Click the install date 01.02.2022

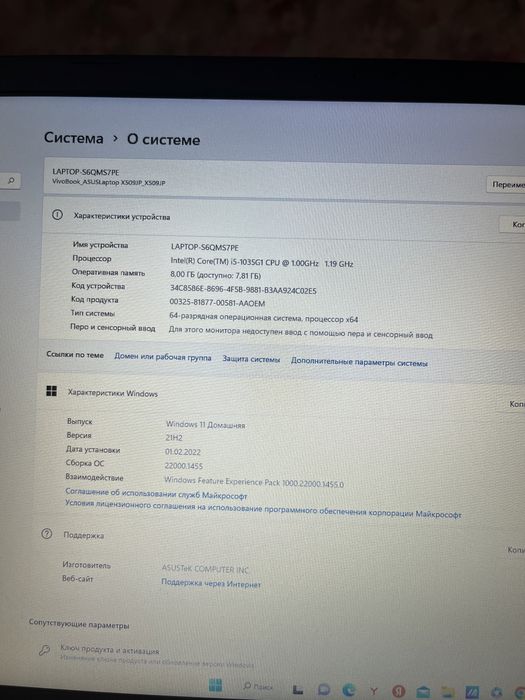pyautogui.click(x=183, y=452)
